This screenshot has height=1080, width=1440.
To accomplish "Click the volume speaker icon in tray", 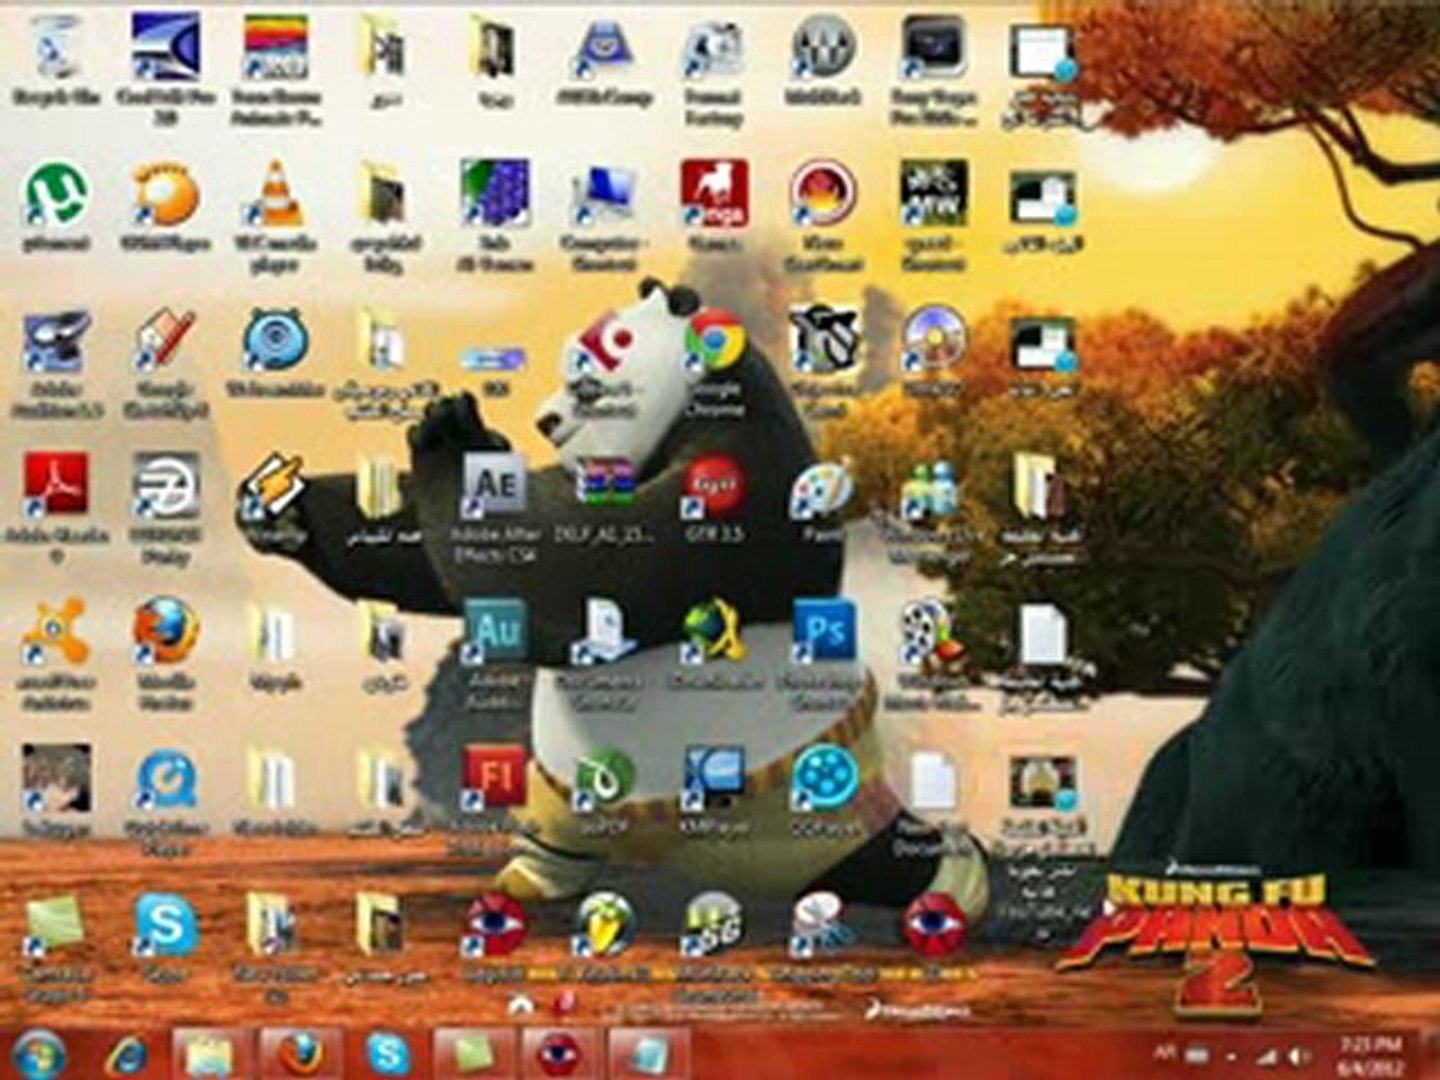I will [x=1300, y=1055].
